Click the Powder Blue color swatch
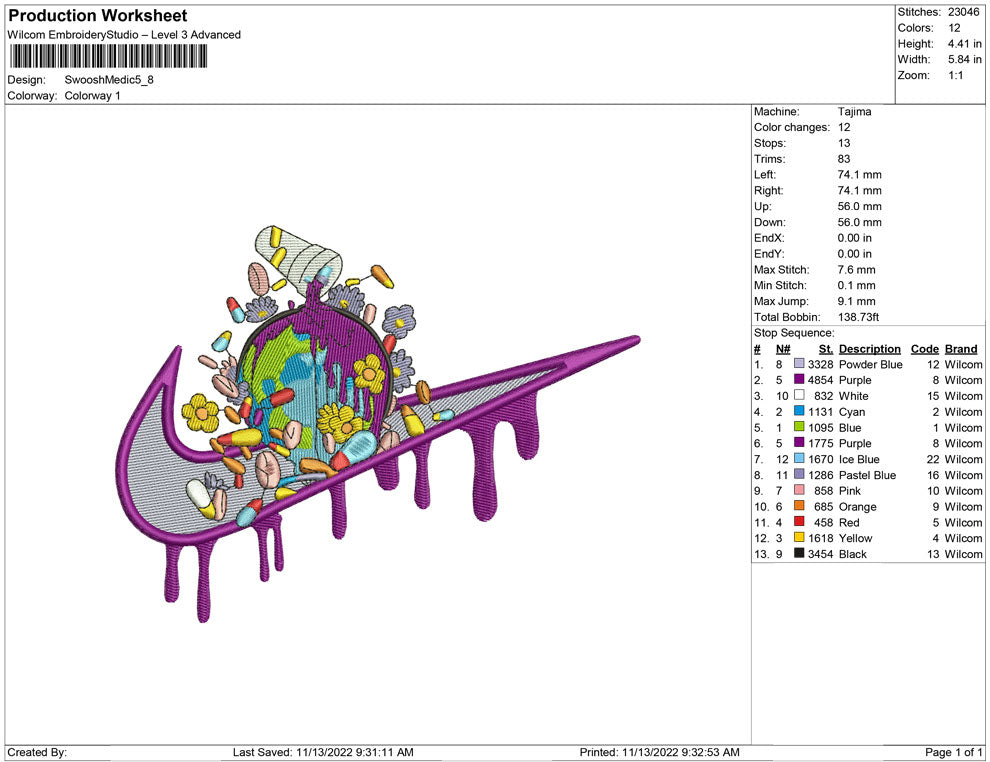Image resolution: width=990 pixels, height=762 pixels. coord(799,364)
